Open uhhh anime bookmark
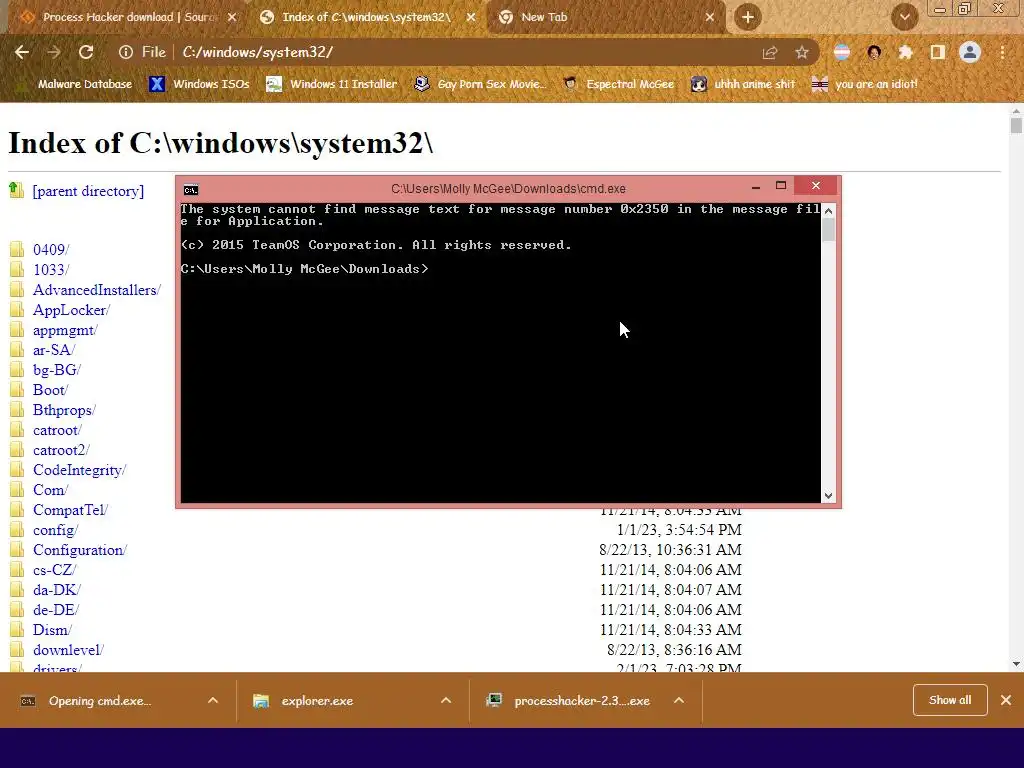 pyautogui.click(x=744, y=84)
